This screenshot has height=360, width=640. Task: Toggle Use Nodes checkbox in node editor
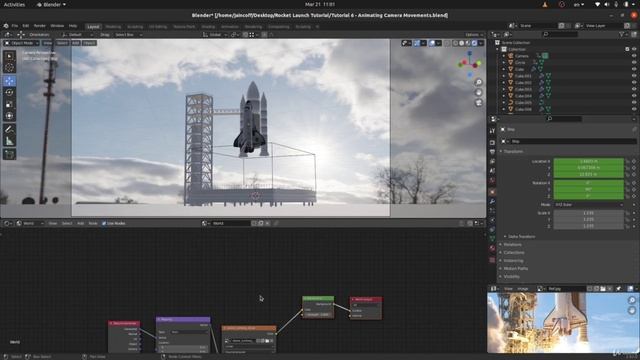[104, 223]
